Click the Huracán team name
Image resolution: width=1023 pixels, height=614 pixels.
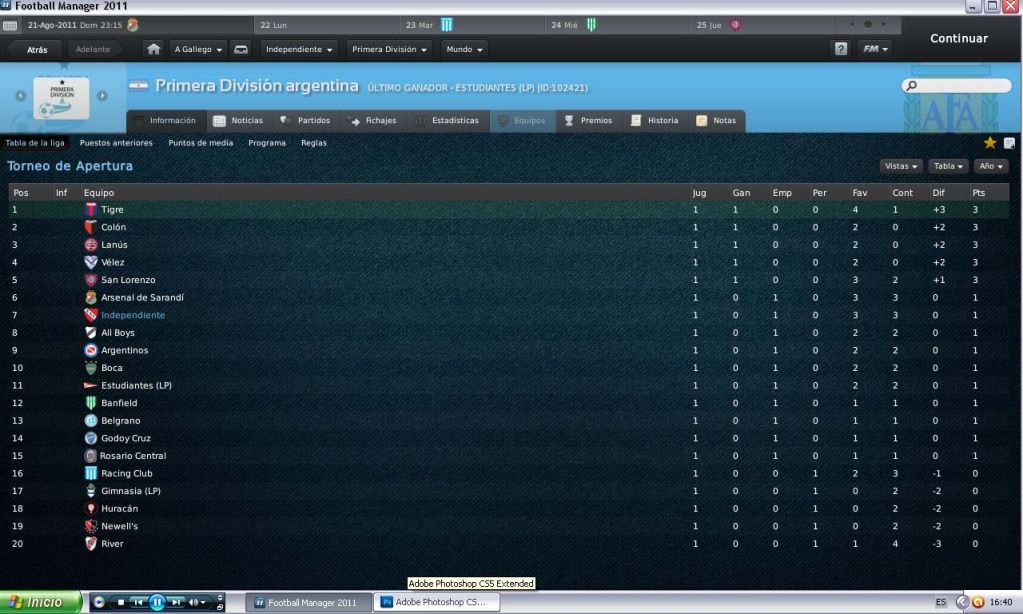[119, 509]
